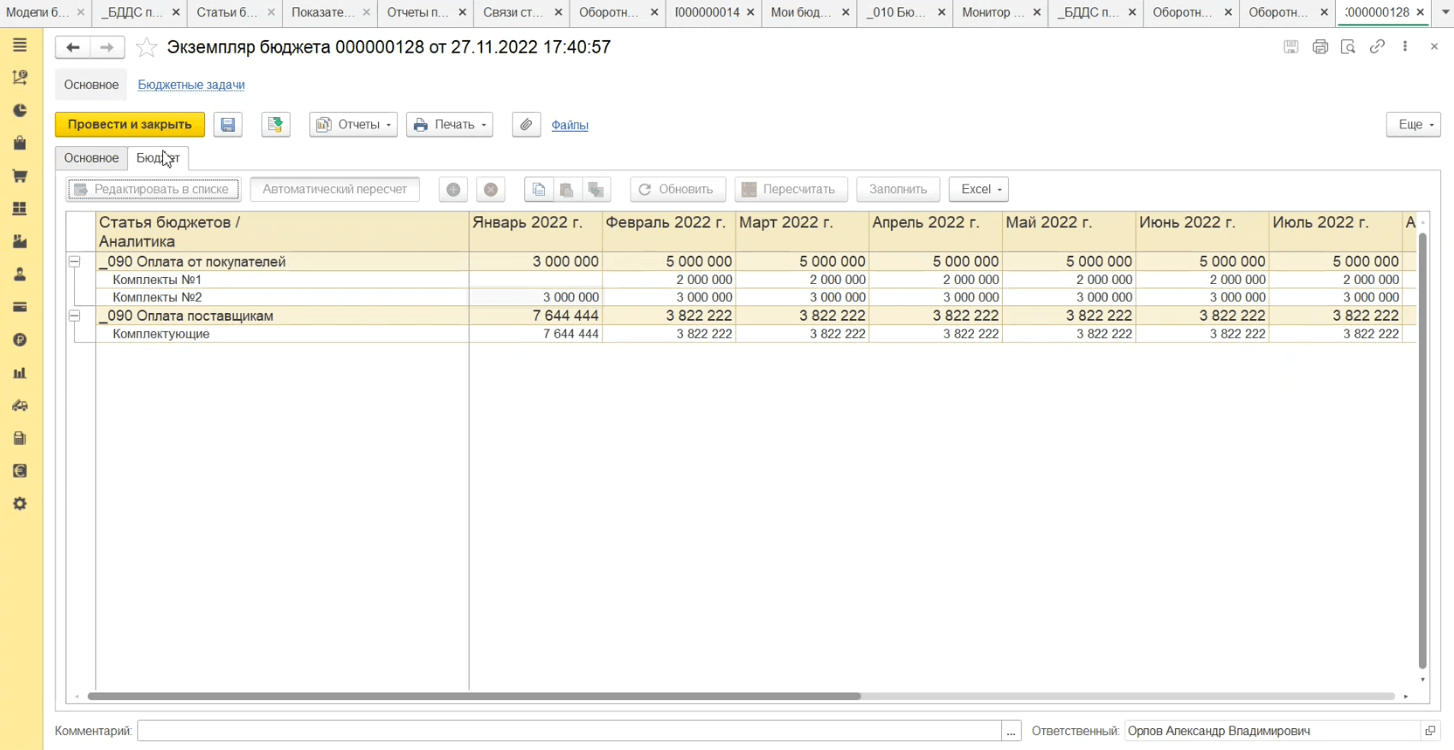Click the horizontal scrollbar of budget table
Viewport: 1454px width, 750px height.
click(474, 696)
